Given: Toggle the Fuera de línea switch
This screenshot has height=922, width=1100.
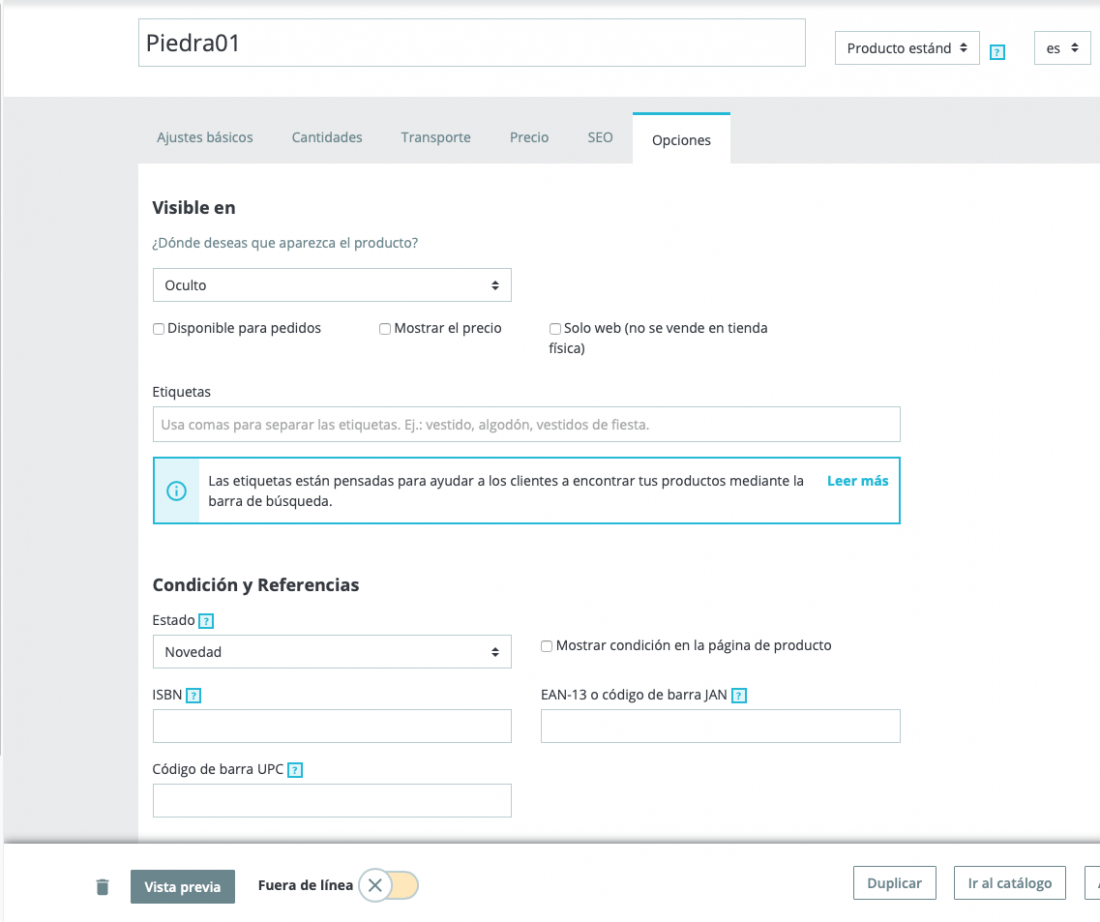Looking at the screenshot, I should coord(389,886).
